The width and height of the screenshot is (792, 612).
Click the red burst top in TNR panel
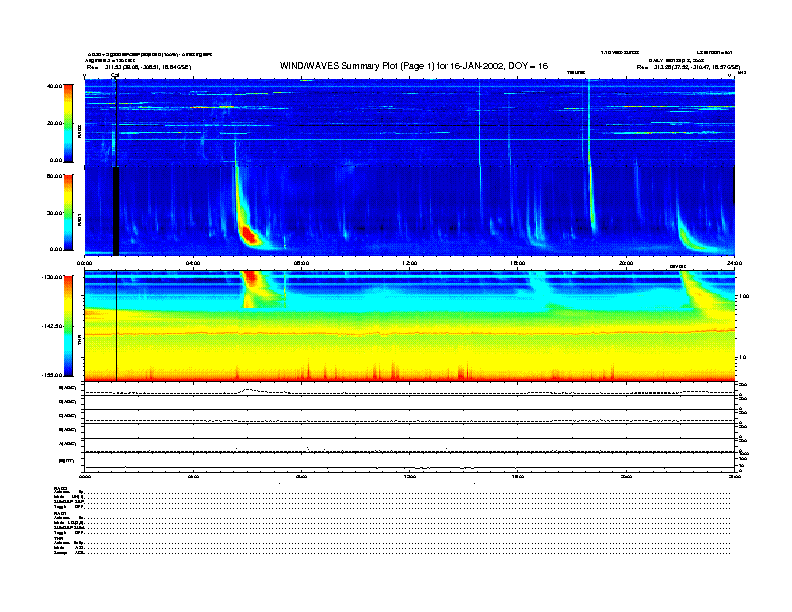[x=251, y=278]
